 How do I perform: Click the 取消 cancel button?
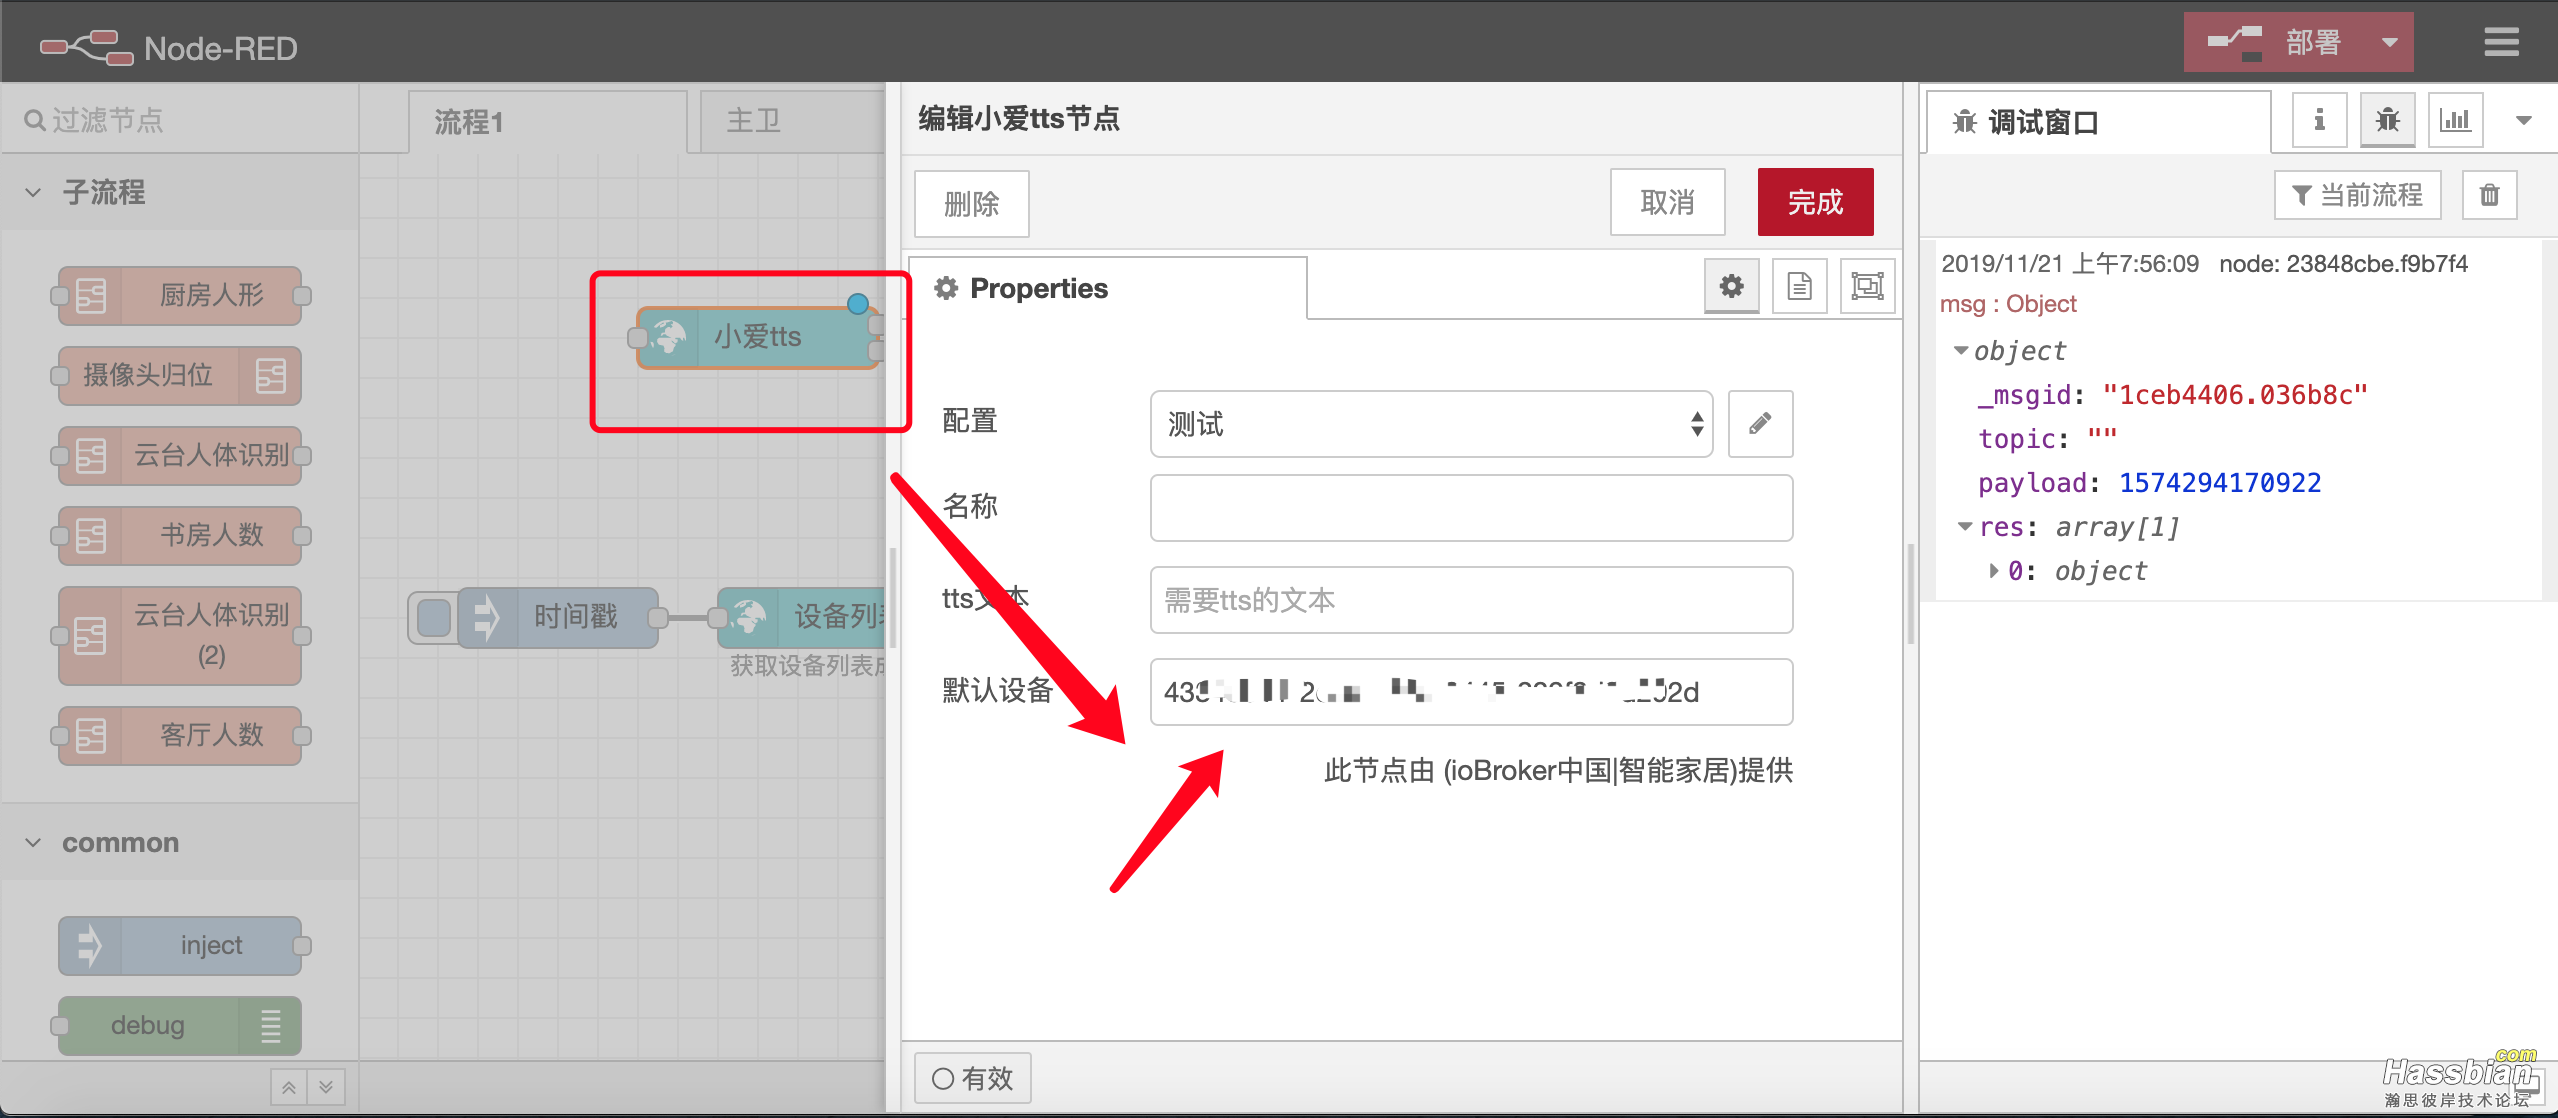pyautogui.click(x=1666, y=203)
